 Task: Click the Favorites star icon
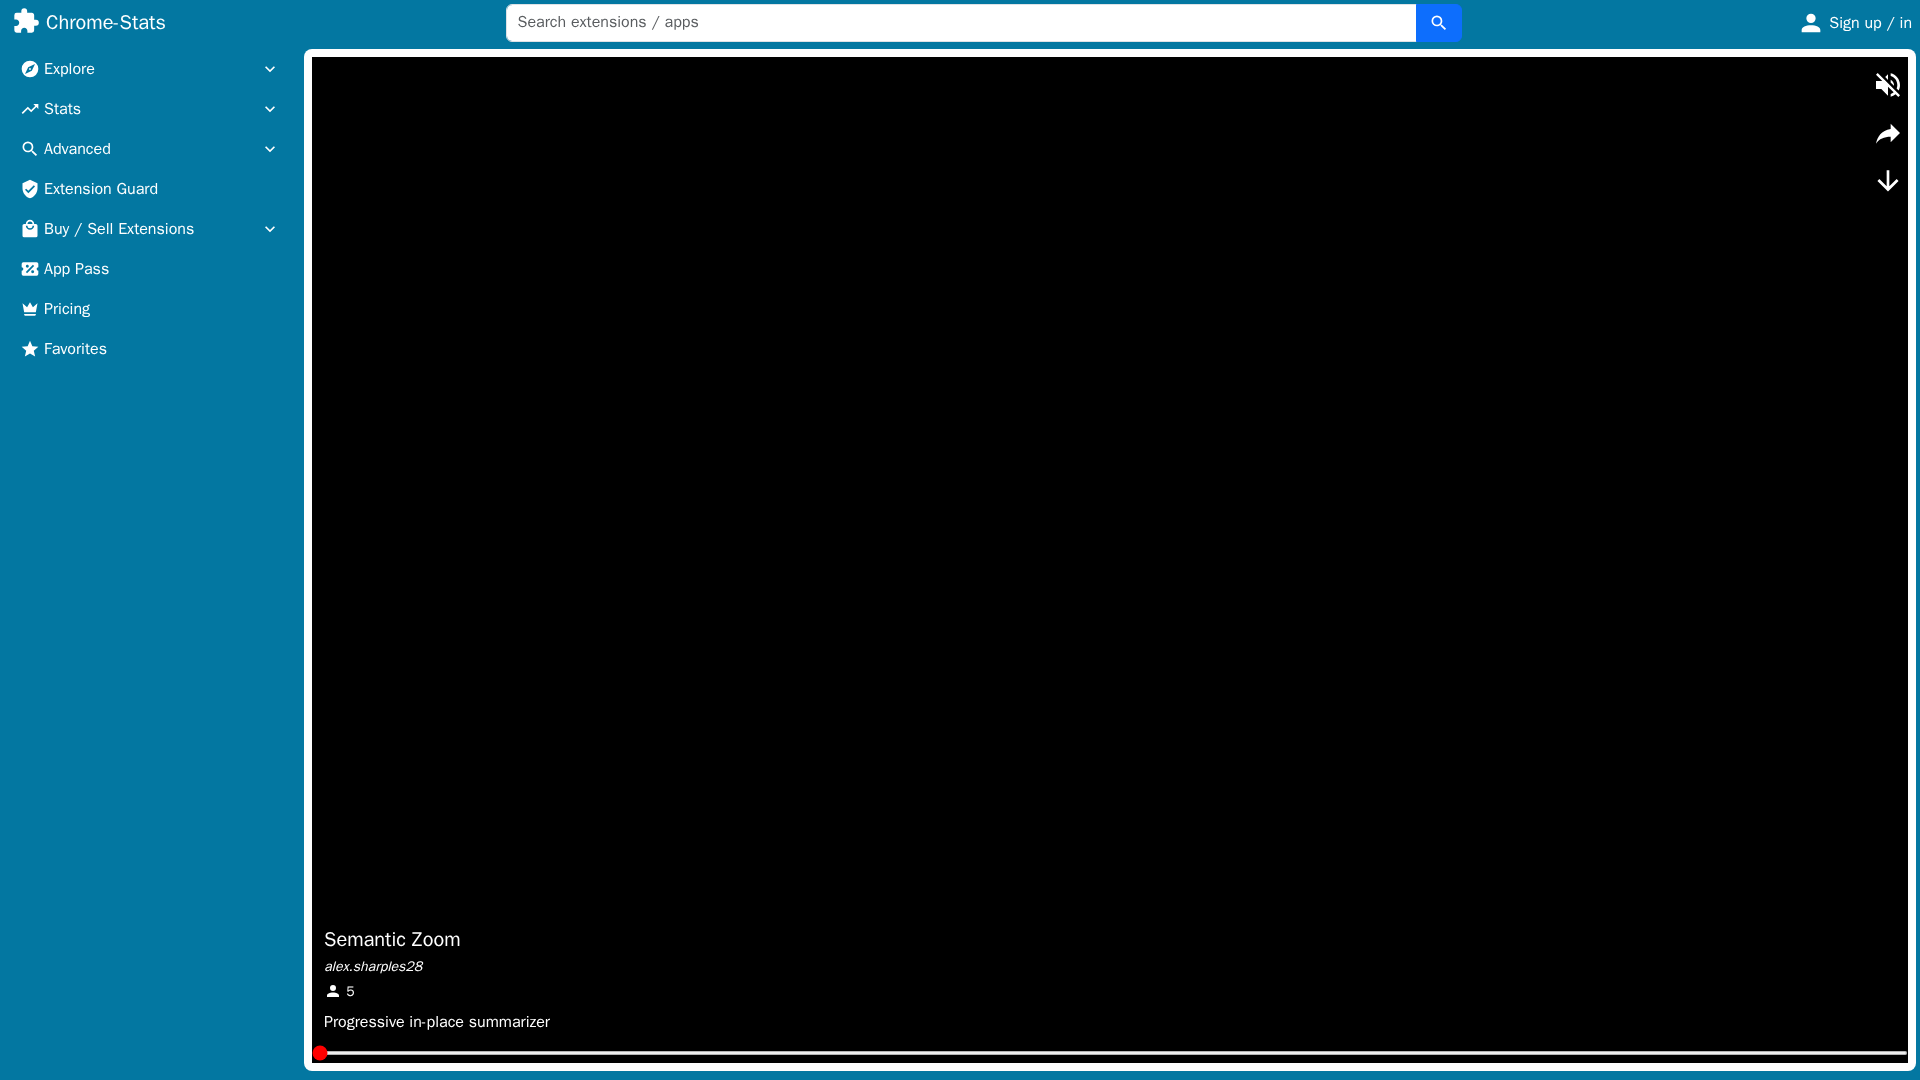[x=30, y=349]
